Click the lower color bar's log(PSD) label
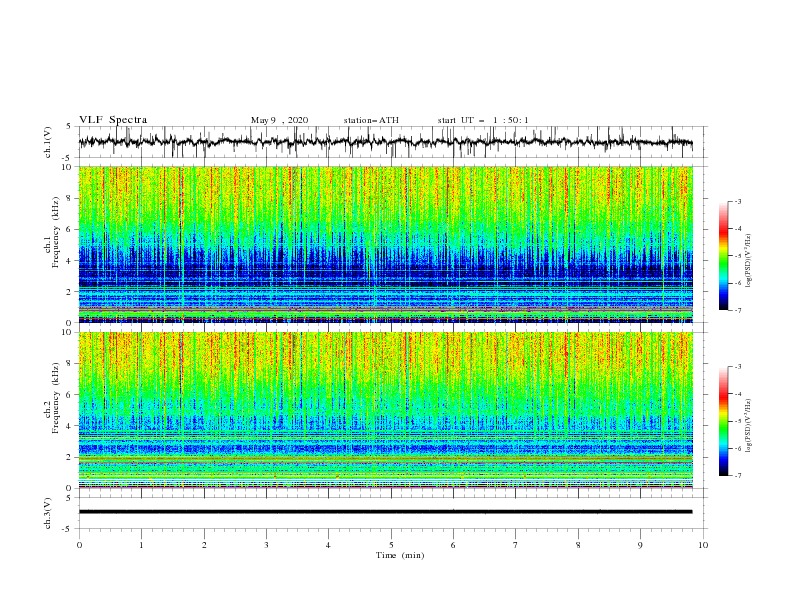 [x=748, y=426]
